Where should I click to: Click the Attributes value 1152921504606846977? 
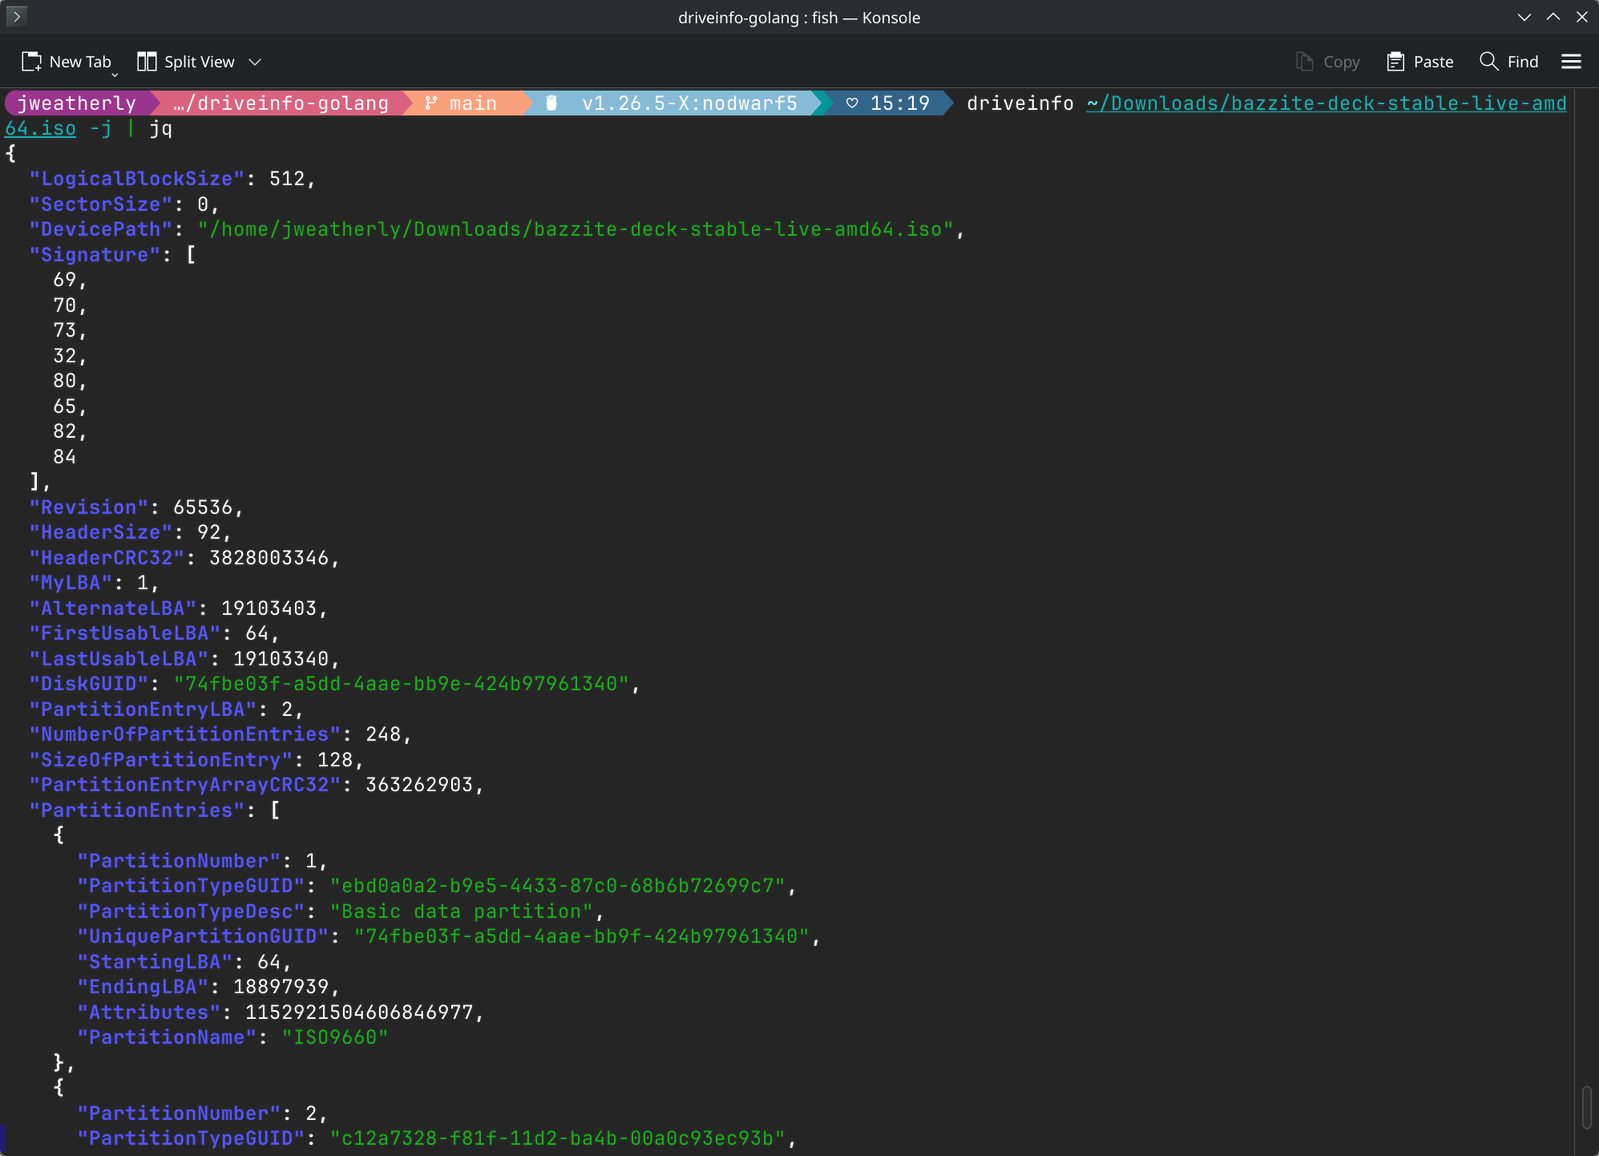360,1012
